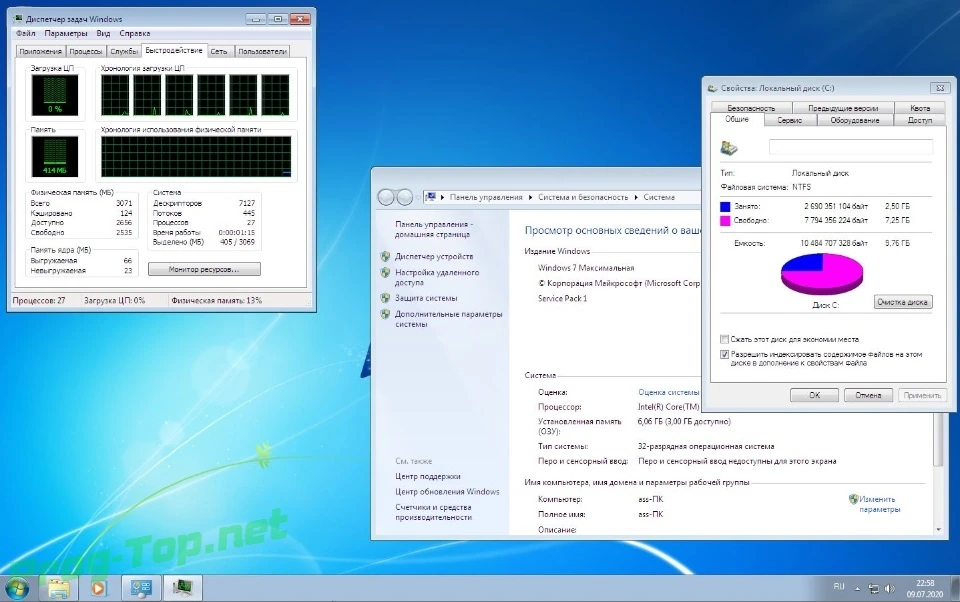Open Центр обновления Windows link
Viewport: 960px width, 602px height.
pyautogui.click(x=448, y=492)
